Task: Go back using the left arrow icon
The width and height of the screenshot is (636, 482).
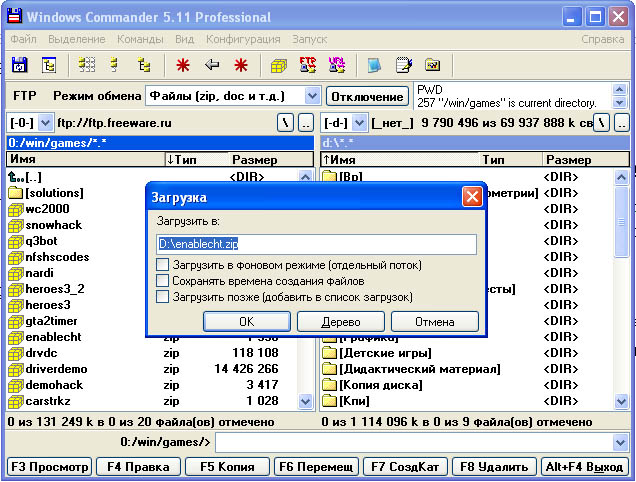Action: 212,65
